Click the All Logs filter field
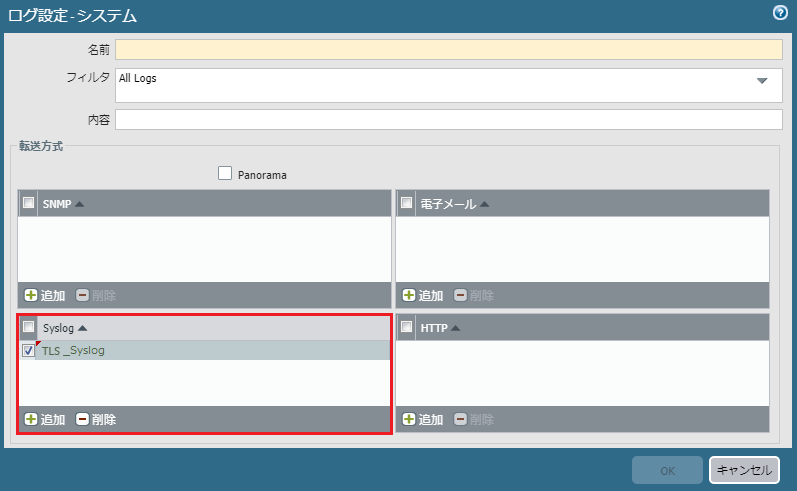Image resolution: width=797 pixels, height=491 pixels. (x=449, y=85)
